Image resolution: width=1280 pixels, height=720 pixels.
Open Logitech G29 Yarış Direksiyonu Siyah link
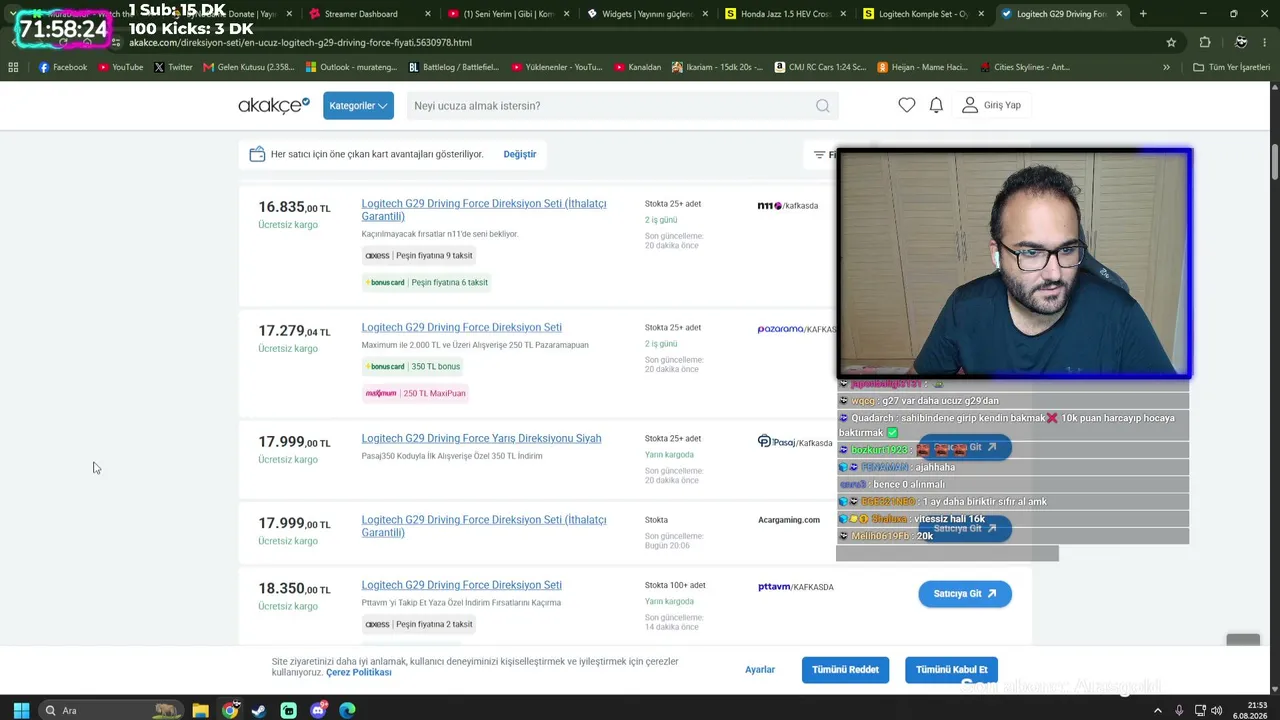(x=481, y=438)
